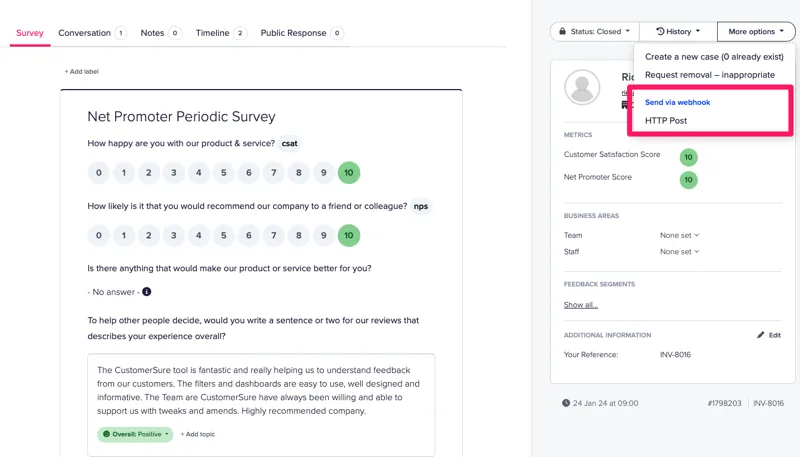Expand the Team None set dropdown
This screenshot has height=457, width=800.
click(680, 236)
